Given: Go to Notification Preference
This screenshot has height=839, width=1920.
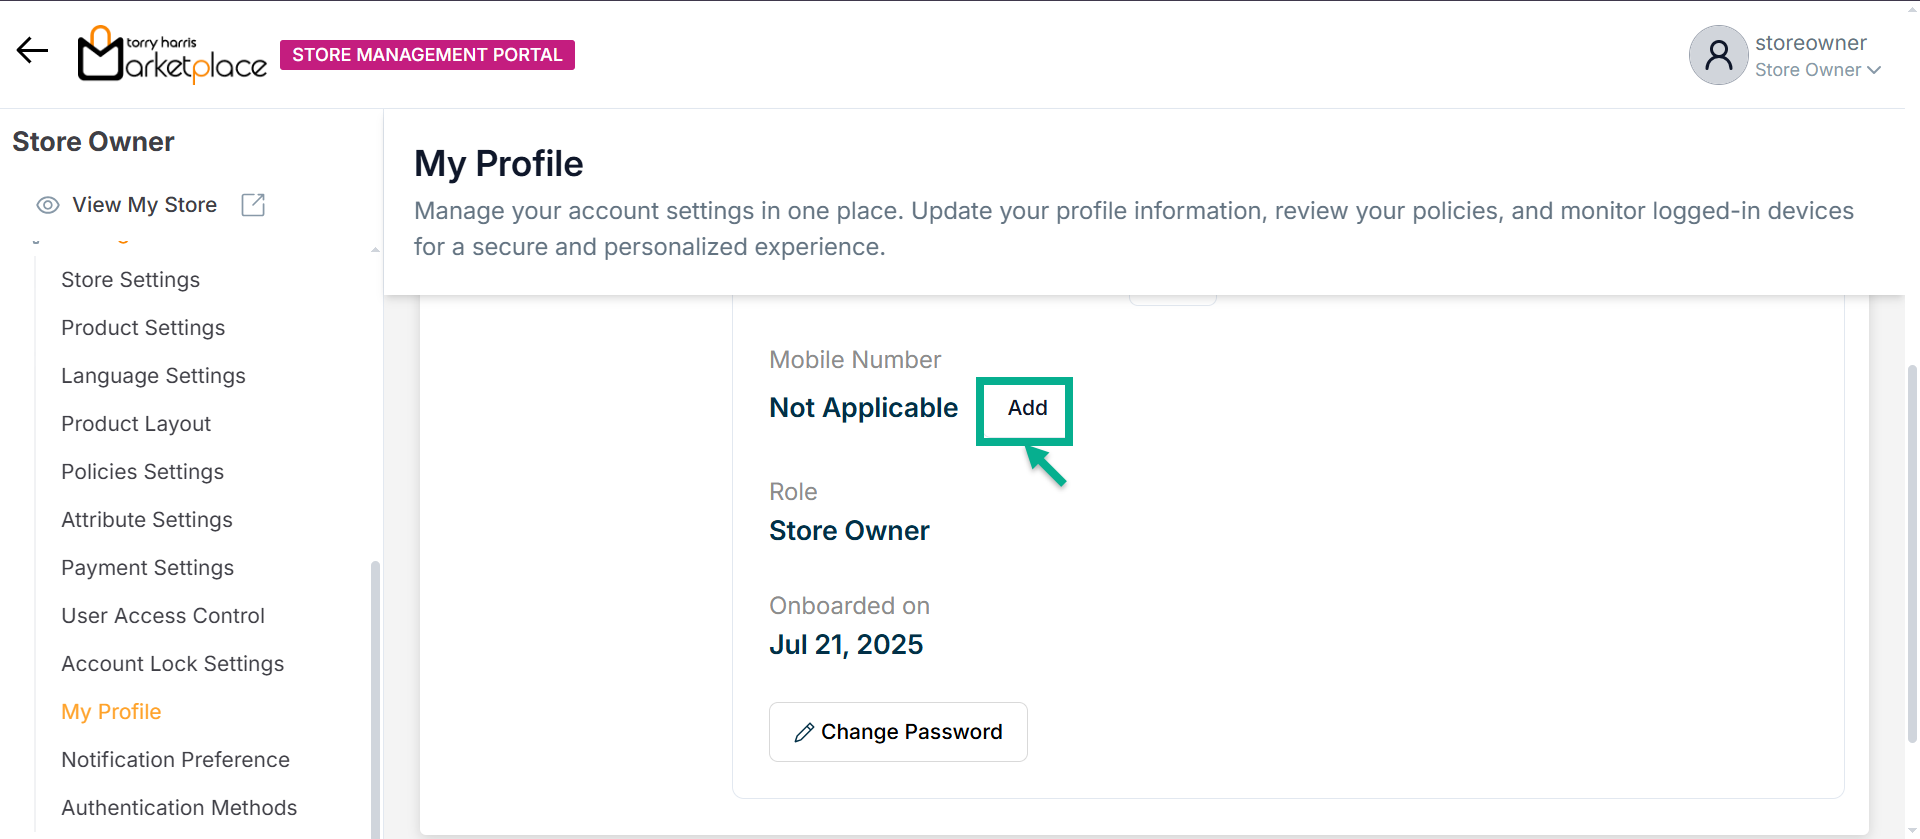Looking at the screenshot, I should click(x=175, y=760).
